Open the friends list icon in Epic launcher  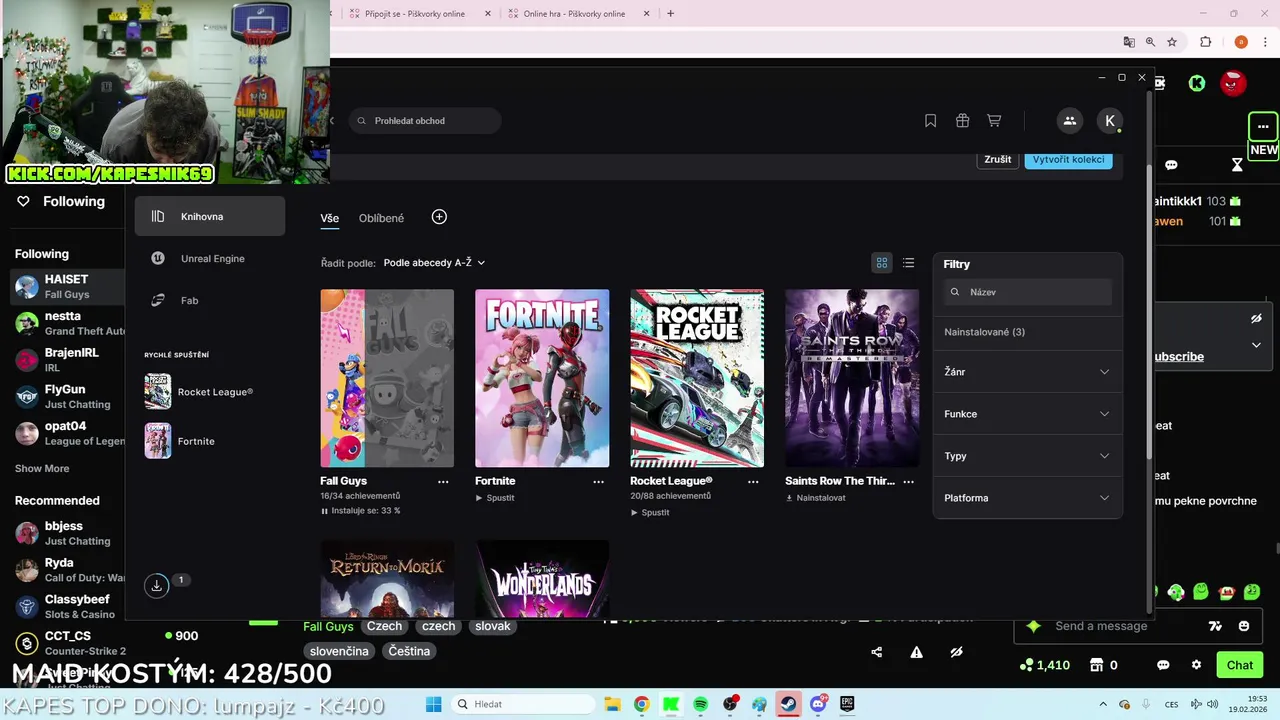coord(1069,121)
